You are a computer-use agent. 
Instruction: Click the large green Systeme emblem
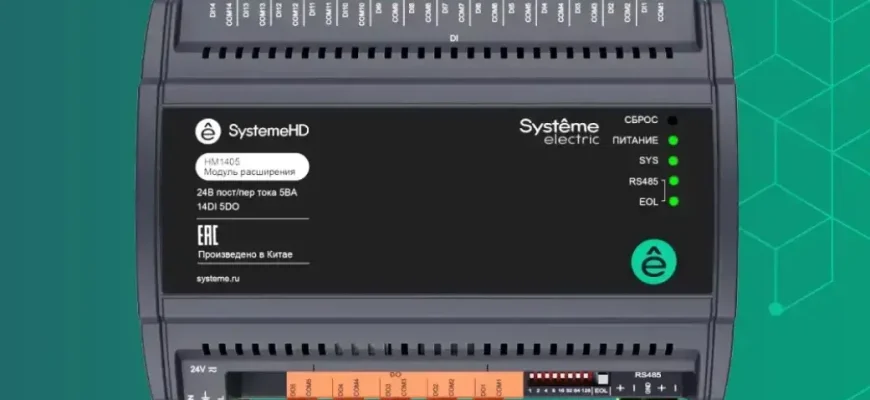[653, 262]
